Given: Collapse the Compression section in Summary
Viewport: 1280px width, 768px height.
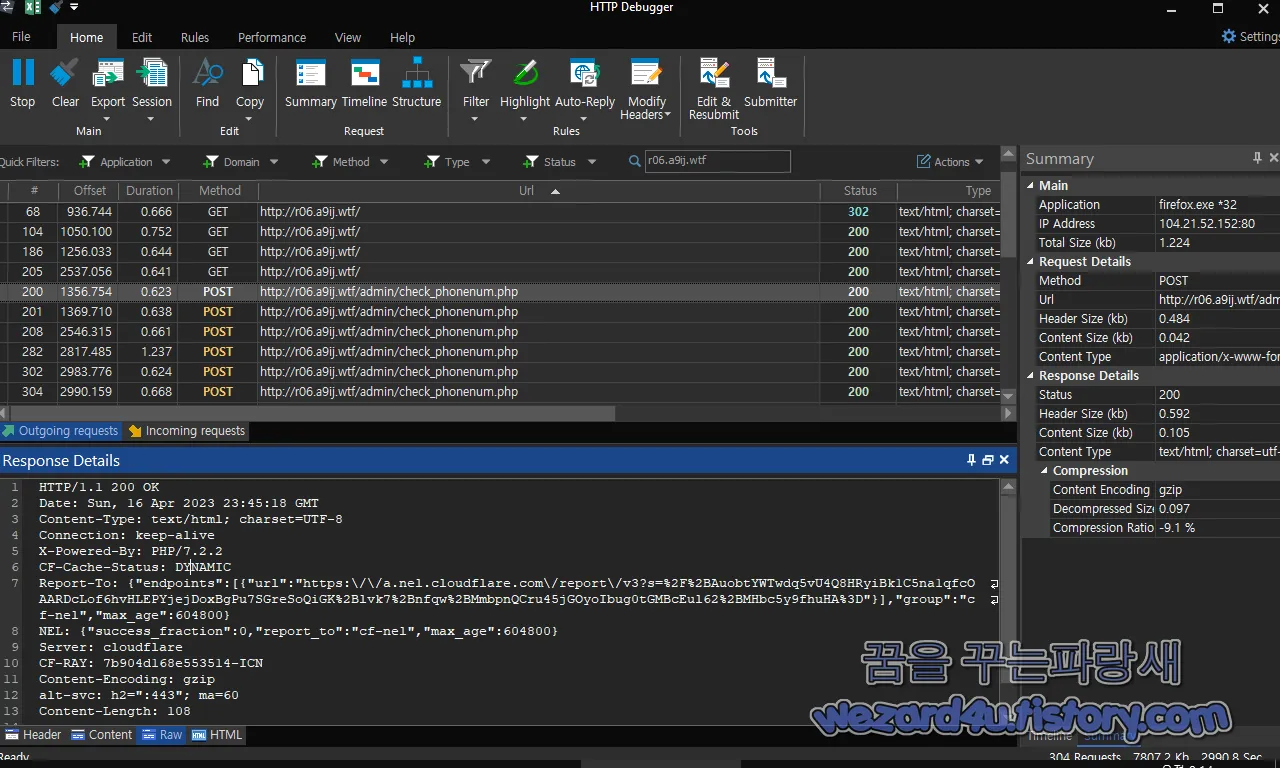Looking at the screenshot, I should (x=1046, y=471).
